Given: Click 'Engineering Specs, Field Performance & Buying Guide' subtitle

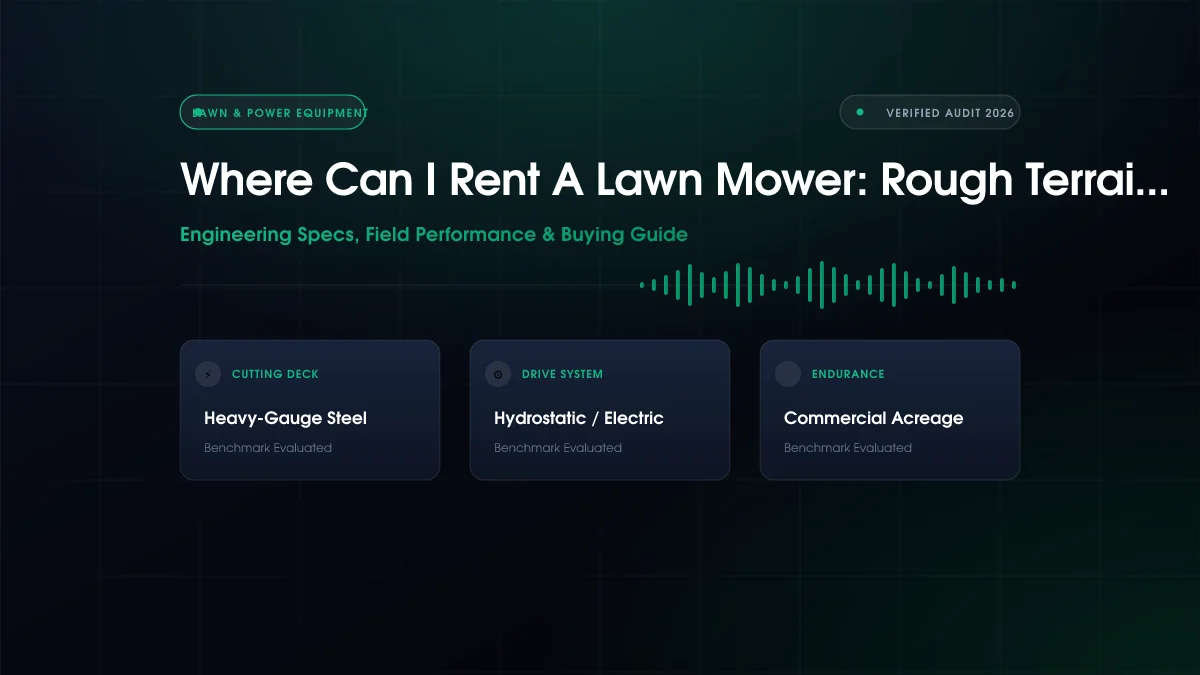Looking at the screenshot, I should click(x=434, y=235).
